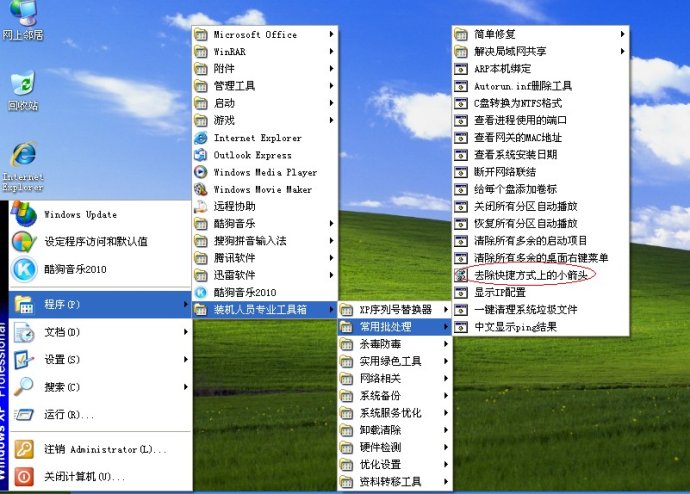Click the 注销 Administrator key icon

pos(24,449)
